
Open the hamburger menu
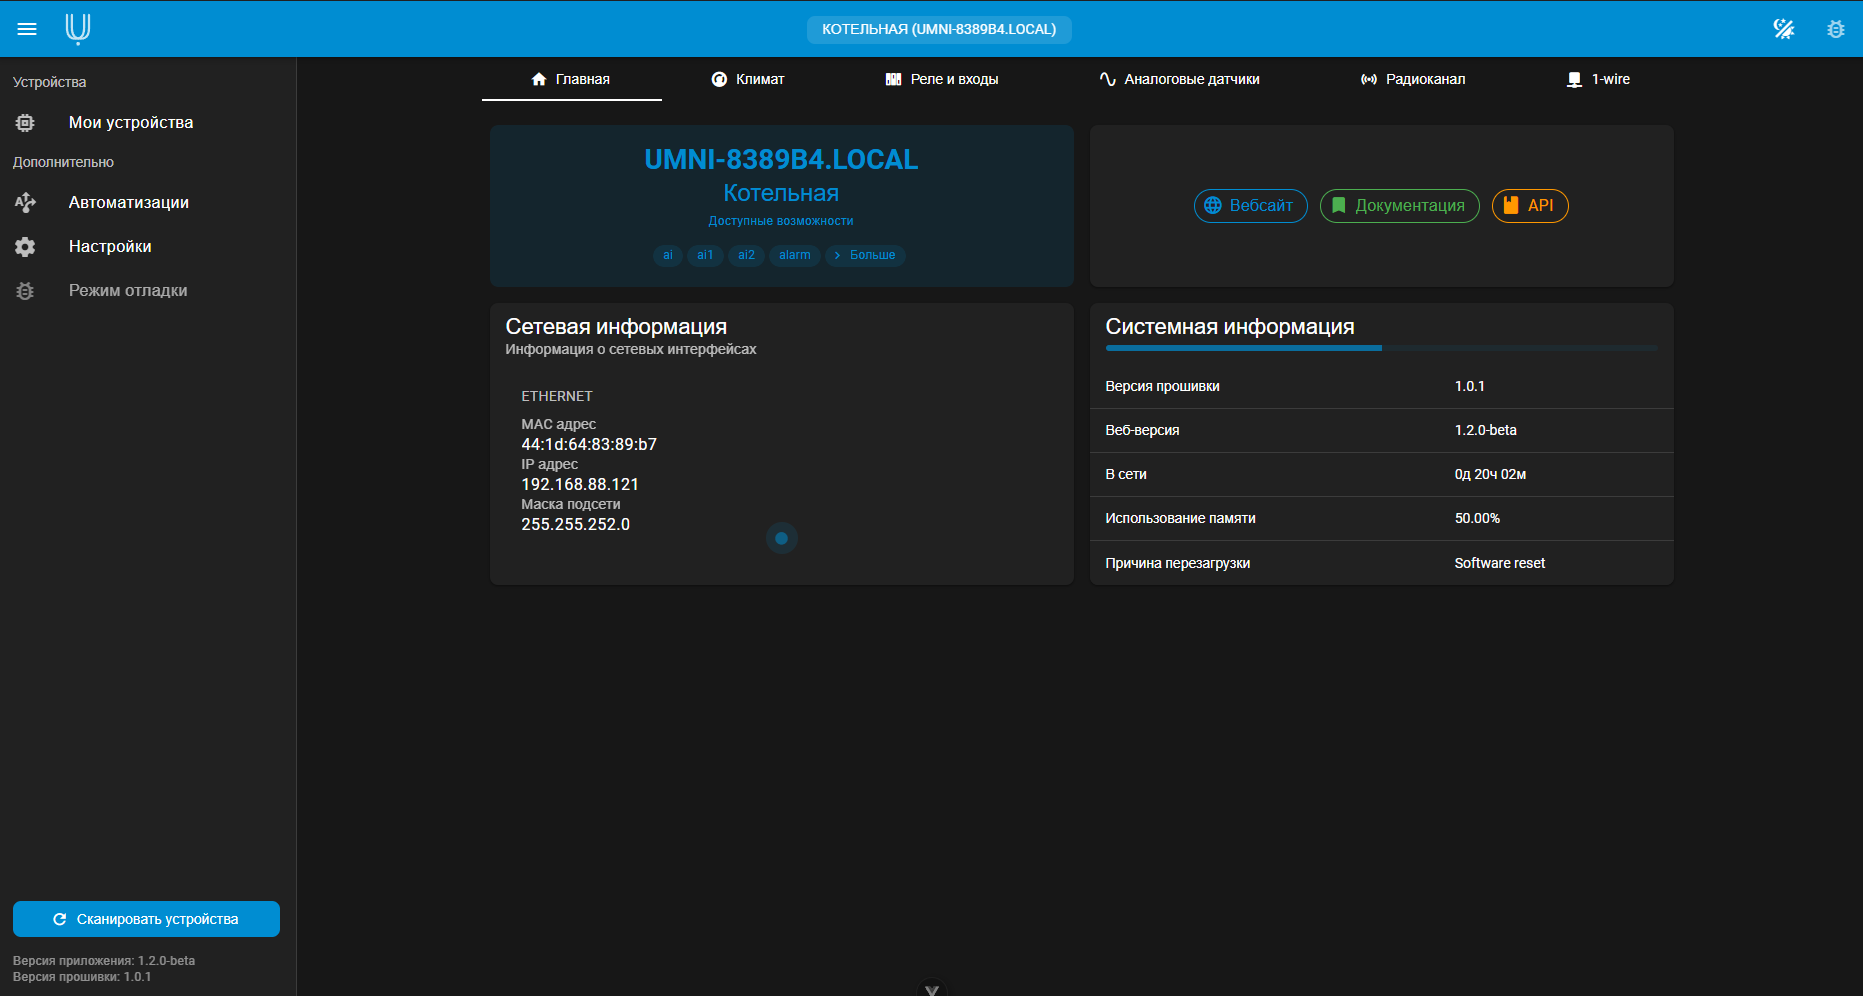click(x=27, y=29)
